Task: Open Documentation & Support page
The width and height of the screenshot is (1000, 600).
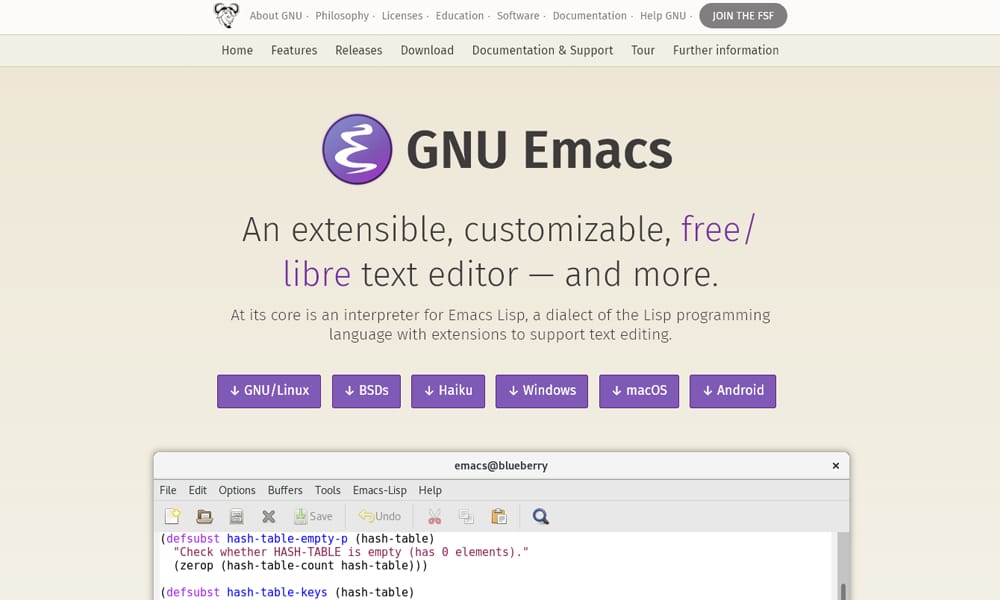Action: [x=542, y=50]
